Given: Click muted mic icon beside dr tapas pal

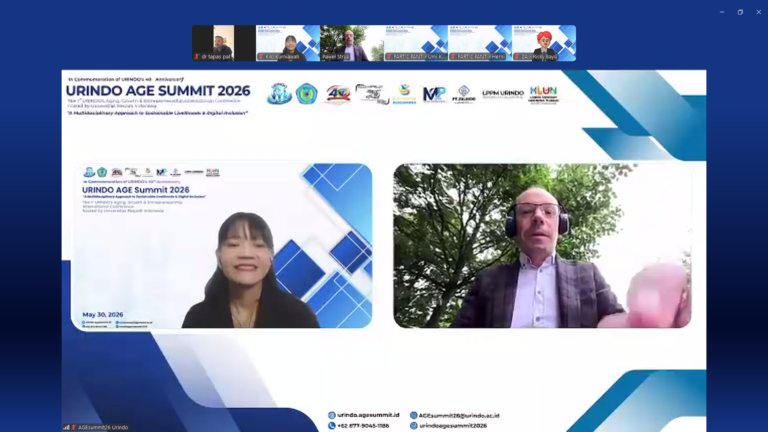Looking at the screenshot, I should click(x=197, y=57).
